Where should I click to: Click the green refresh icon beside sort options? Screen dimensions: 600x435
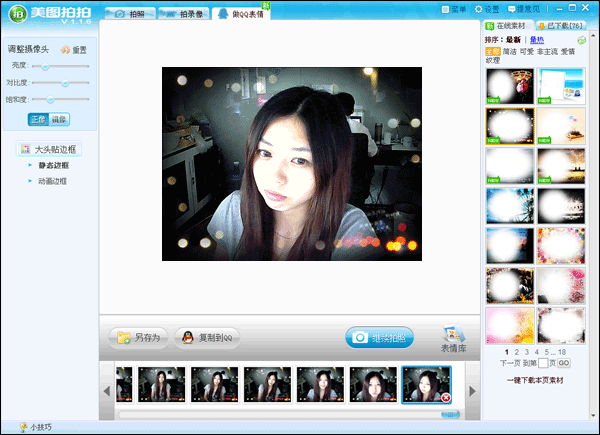click(581, 40)
